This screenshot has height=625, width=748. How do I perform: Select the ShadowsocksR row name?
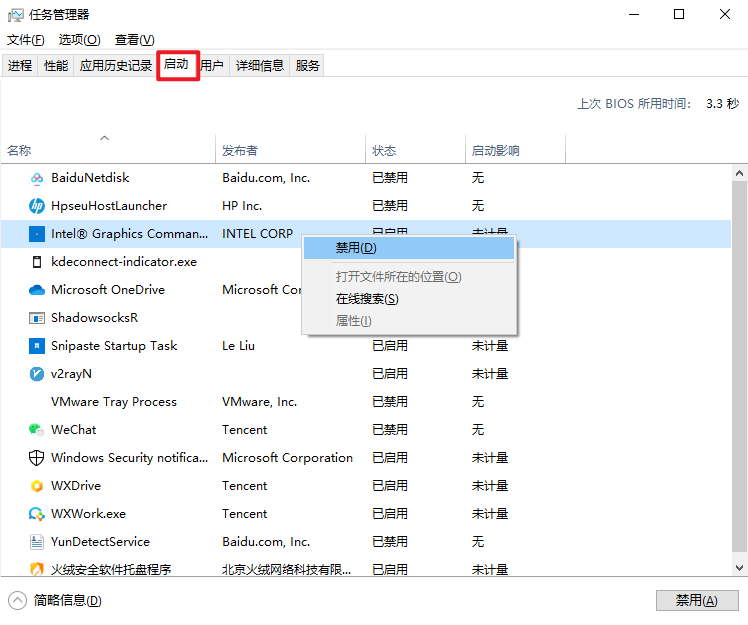[x=94, y=318]
